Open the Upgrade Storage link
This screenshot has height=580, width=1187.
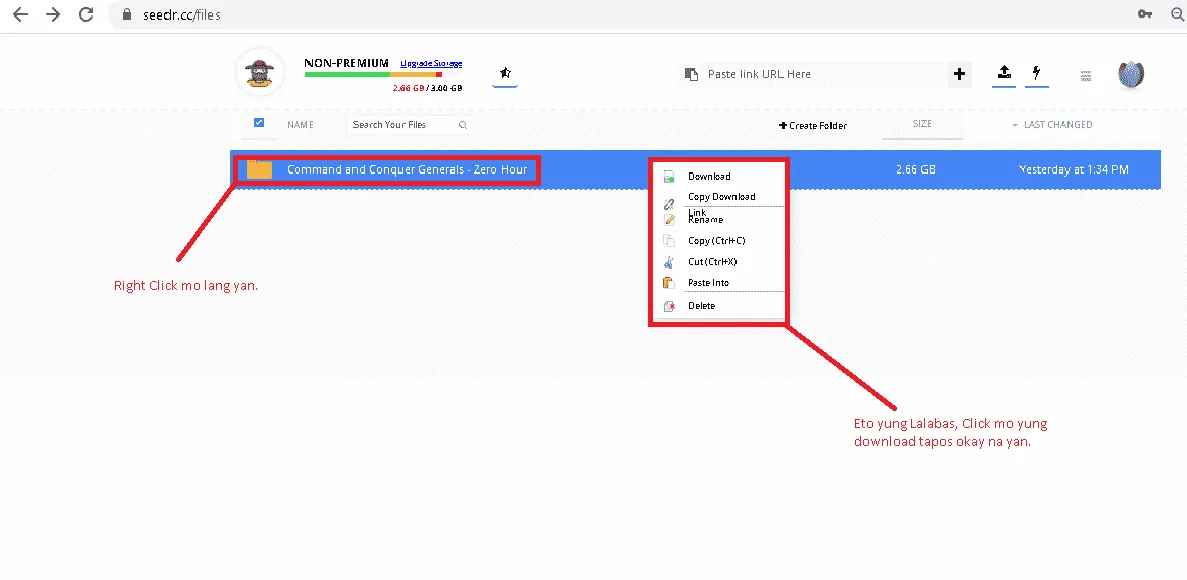(x=431, y=64)
